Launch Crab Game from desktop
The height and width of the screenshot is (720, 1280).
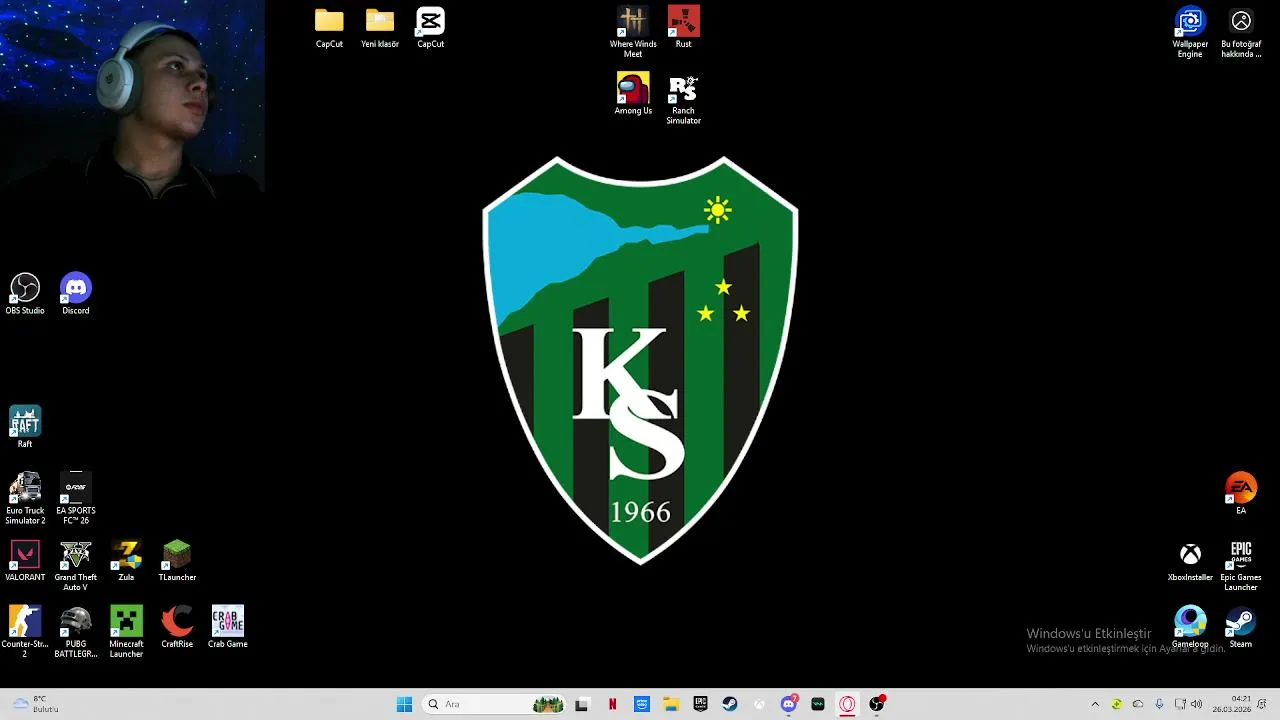tap(228, 627)
